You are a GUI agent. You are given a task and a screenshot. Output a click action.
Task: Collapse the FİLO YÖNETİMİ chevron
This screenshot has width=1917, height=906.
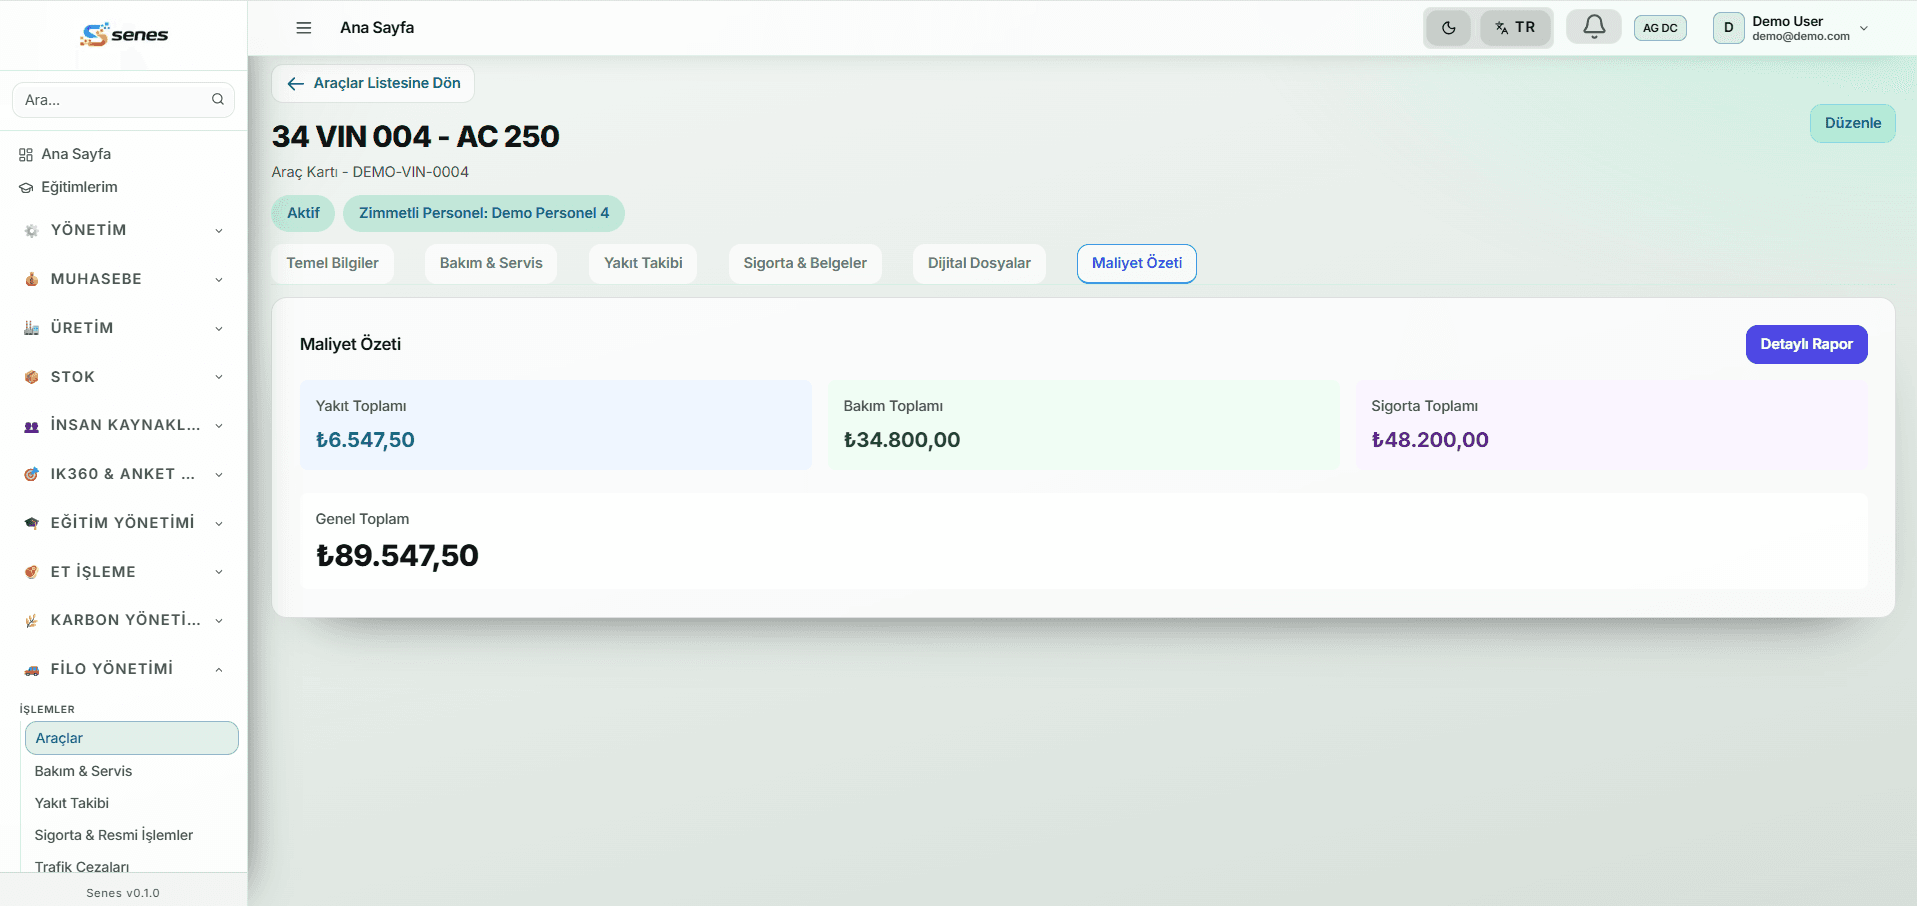tap(219, 670)
